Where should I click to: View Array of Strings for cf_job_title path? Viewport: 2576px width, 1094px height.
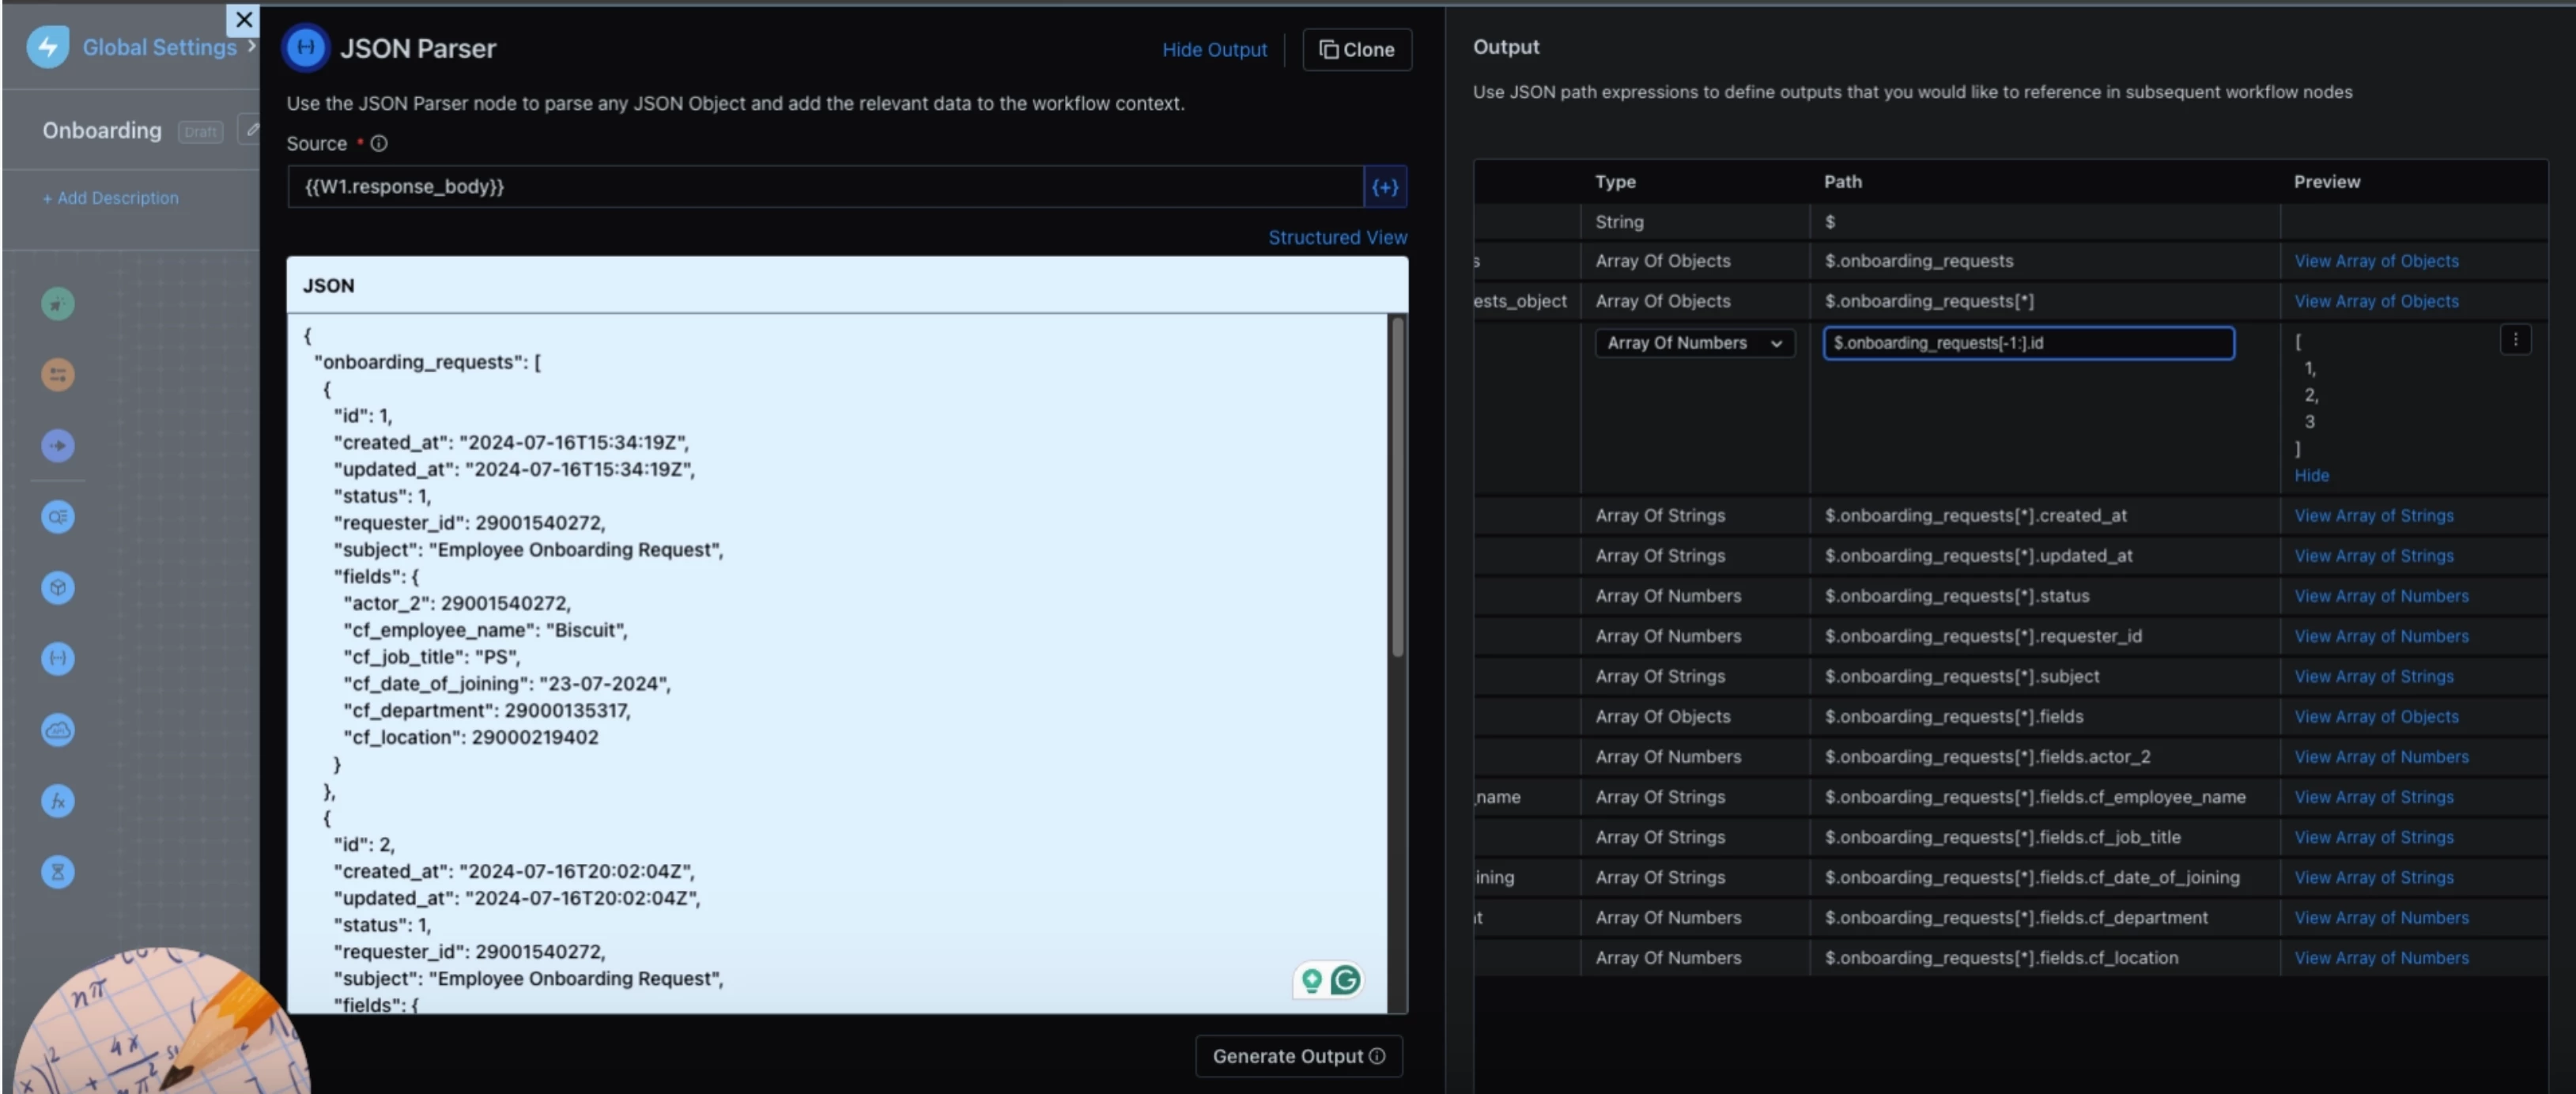2373,837
